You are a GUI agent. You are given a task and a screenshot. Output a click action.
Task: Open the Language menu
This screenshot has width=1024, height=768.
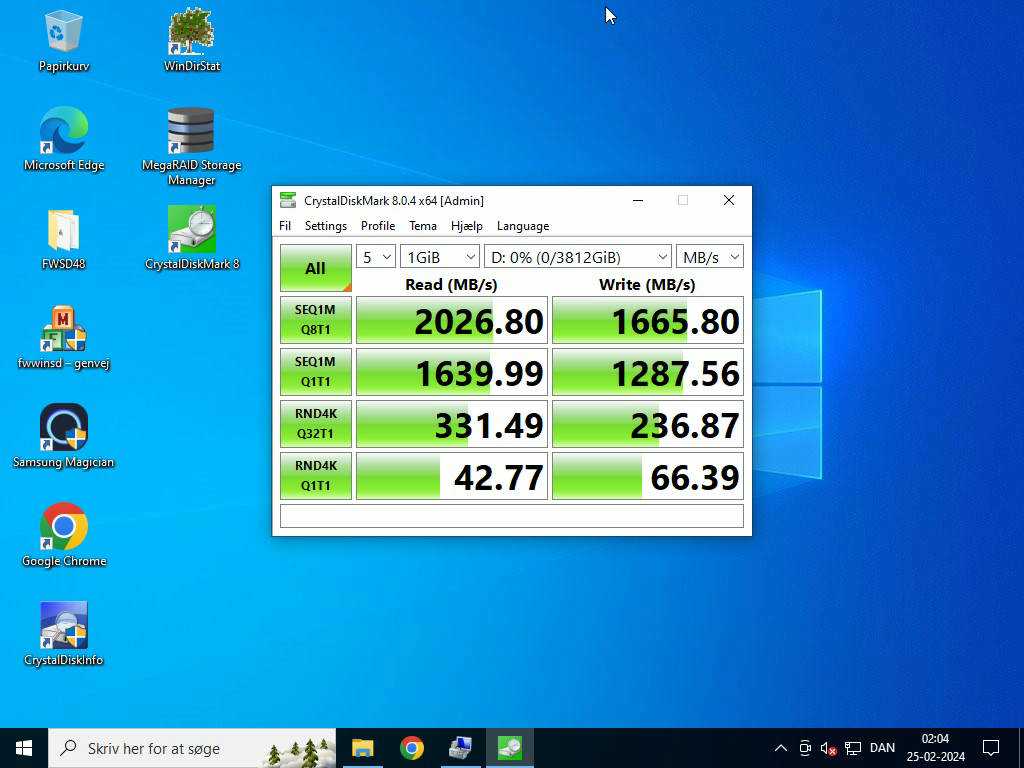tap(523, 226)
